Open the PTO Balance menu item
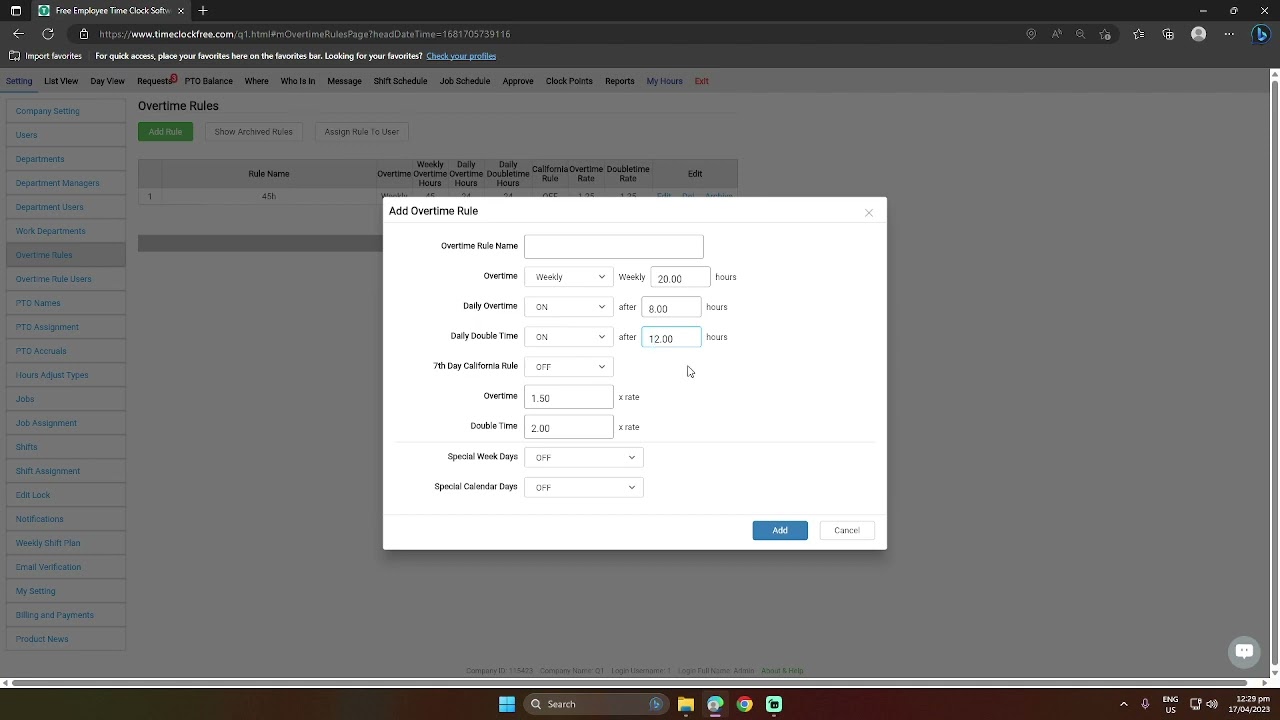This screenshot has width=1280, height=720. pyautogui.click(x=209, y=81)
